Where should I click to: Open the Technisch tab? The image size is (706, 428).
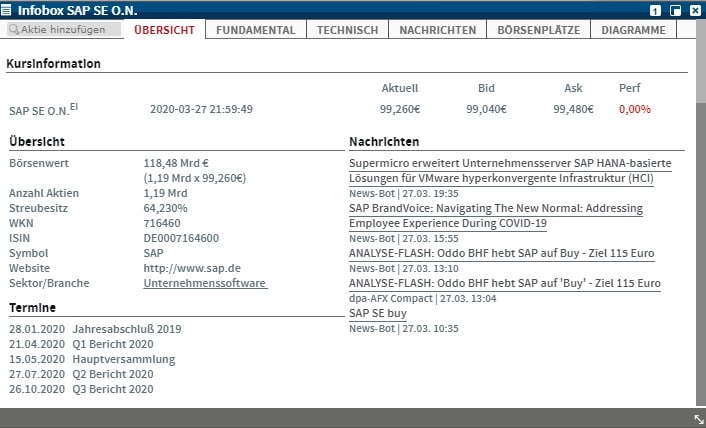(x=347, y=30)
